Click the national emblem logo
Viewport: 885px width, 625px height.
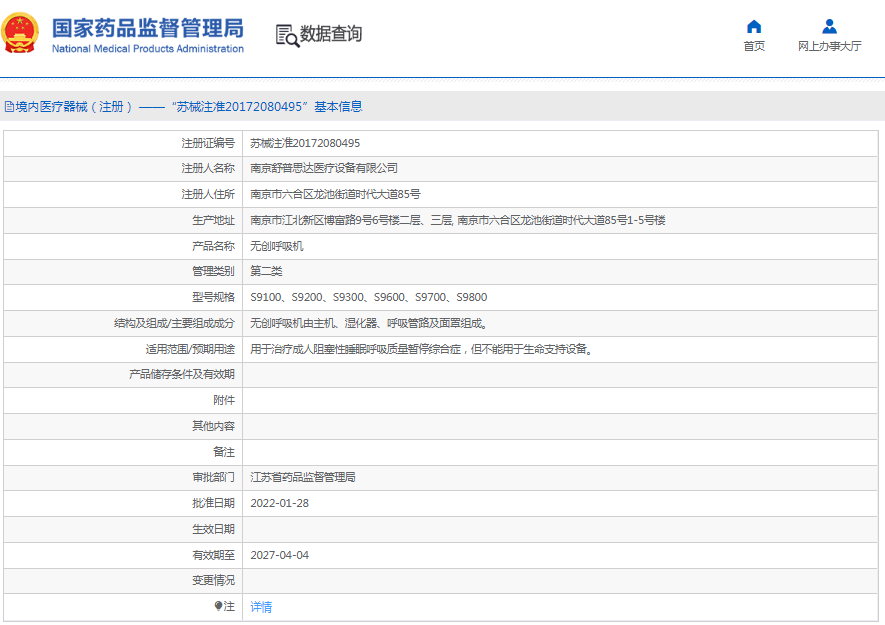click(20, 33)
